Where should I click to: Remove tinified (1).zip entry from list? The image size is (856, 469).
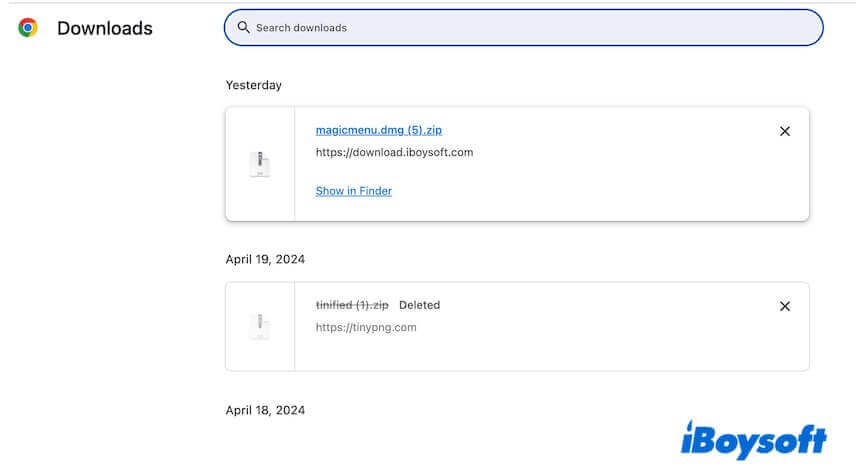784,306
